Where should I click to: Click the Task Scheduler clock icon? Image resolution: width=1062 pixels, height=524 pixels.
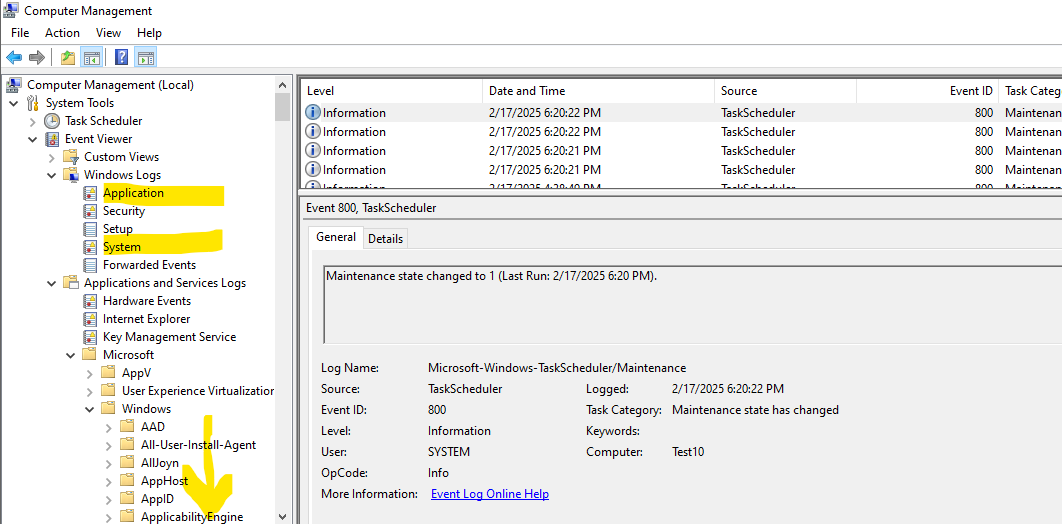click(51, 121)
